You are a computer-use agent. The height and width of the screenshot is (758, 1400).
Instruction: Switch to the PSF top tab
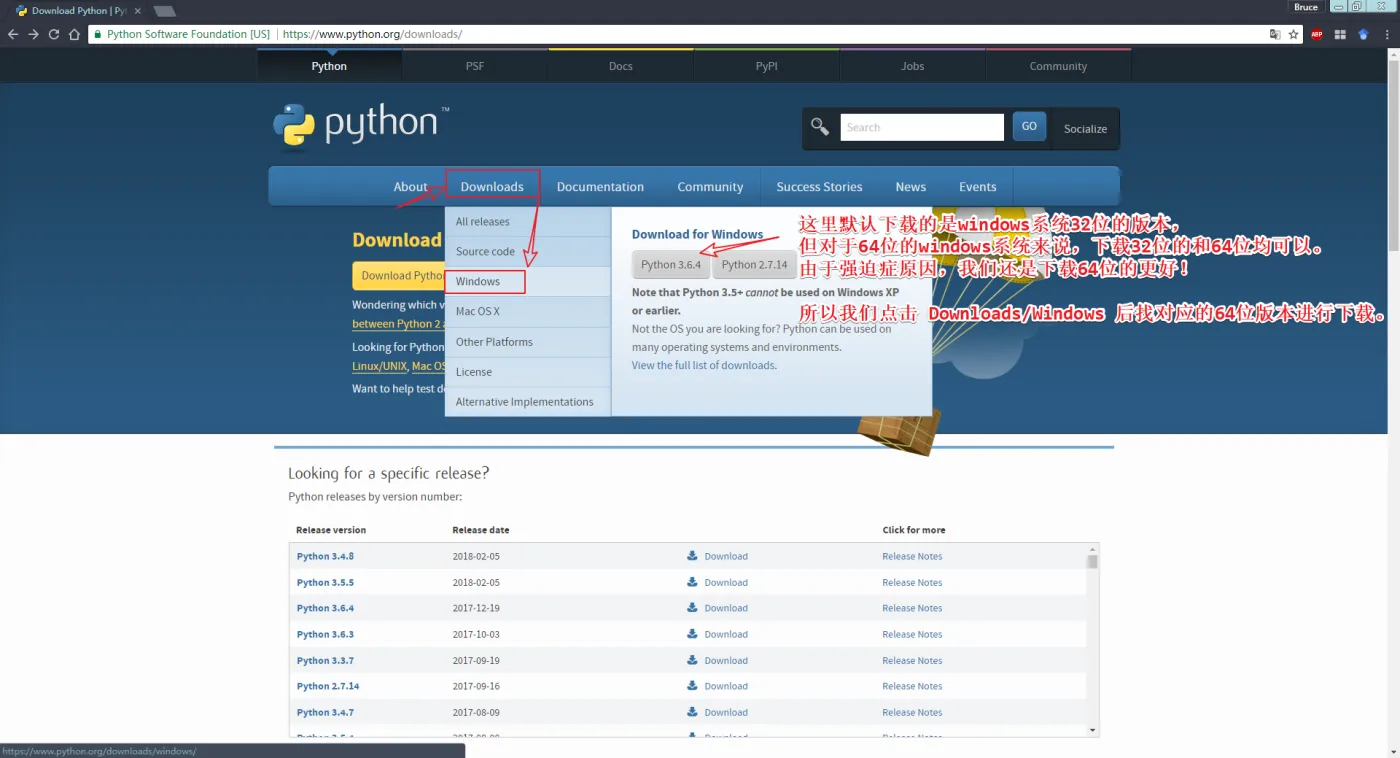click(475, 66)
